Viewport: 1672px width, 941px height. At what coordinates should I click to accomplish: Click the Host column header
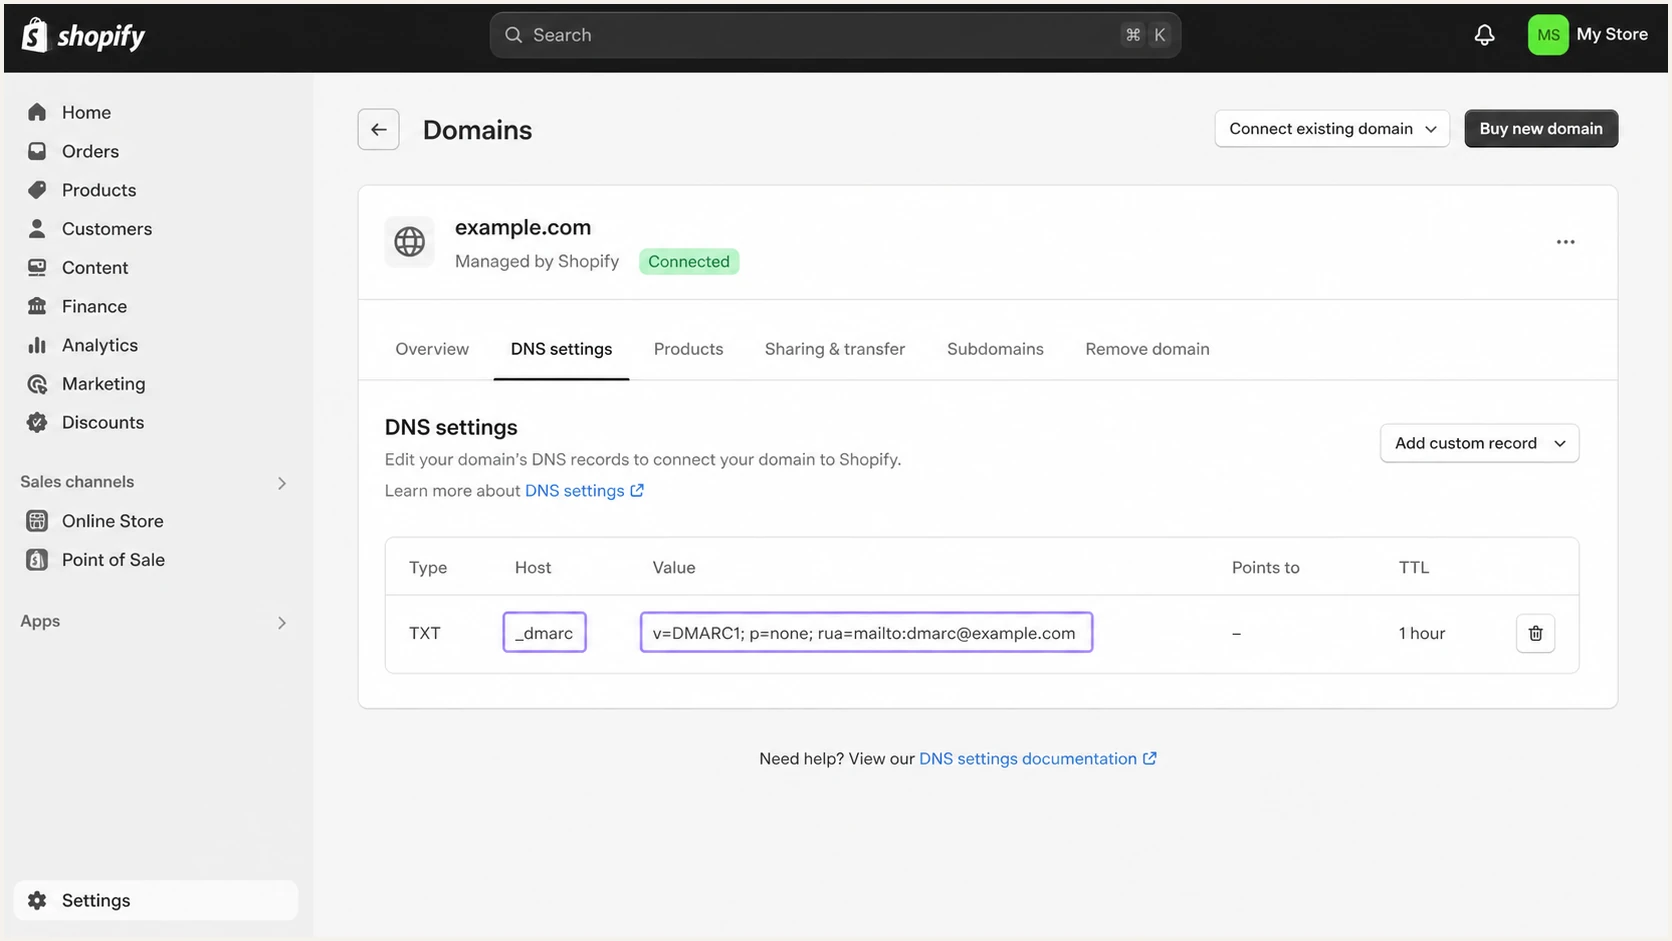pyautogui.click(x=533, y=567)
